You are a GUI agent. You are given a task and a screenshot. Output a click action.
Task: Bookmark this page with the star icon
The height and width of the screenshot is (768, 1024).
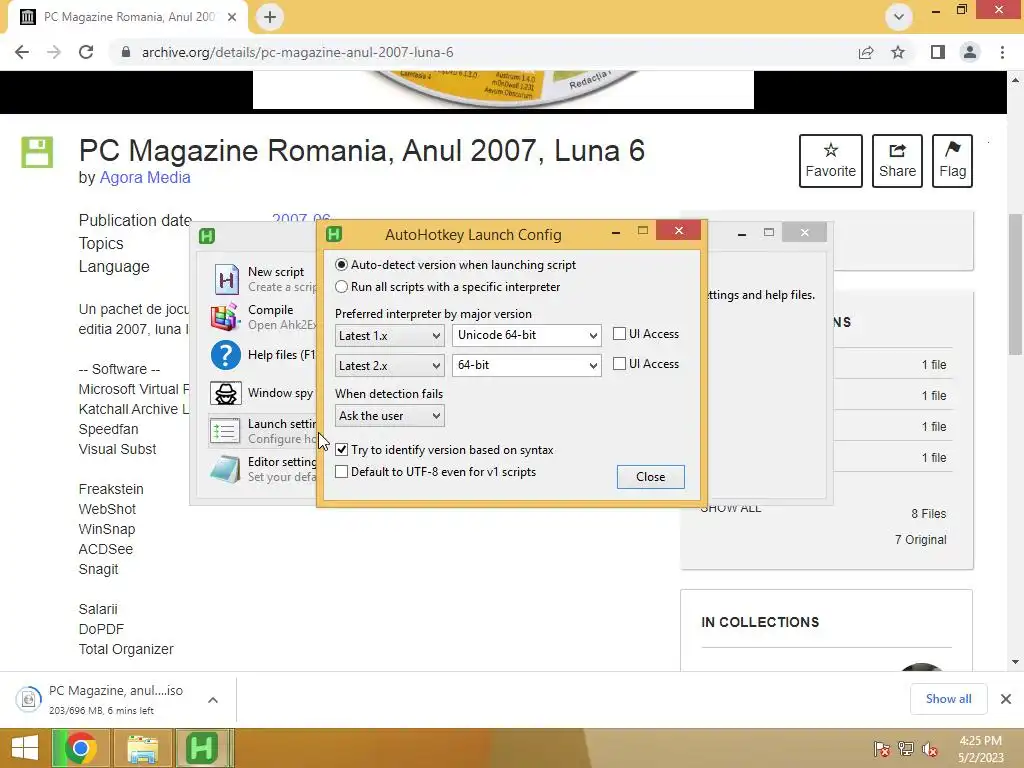[898, 52]
